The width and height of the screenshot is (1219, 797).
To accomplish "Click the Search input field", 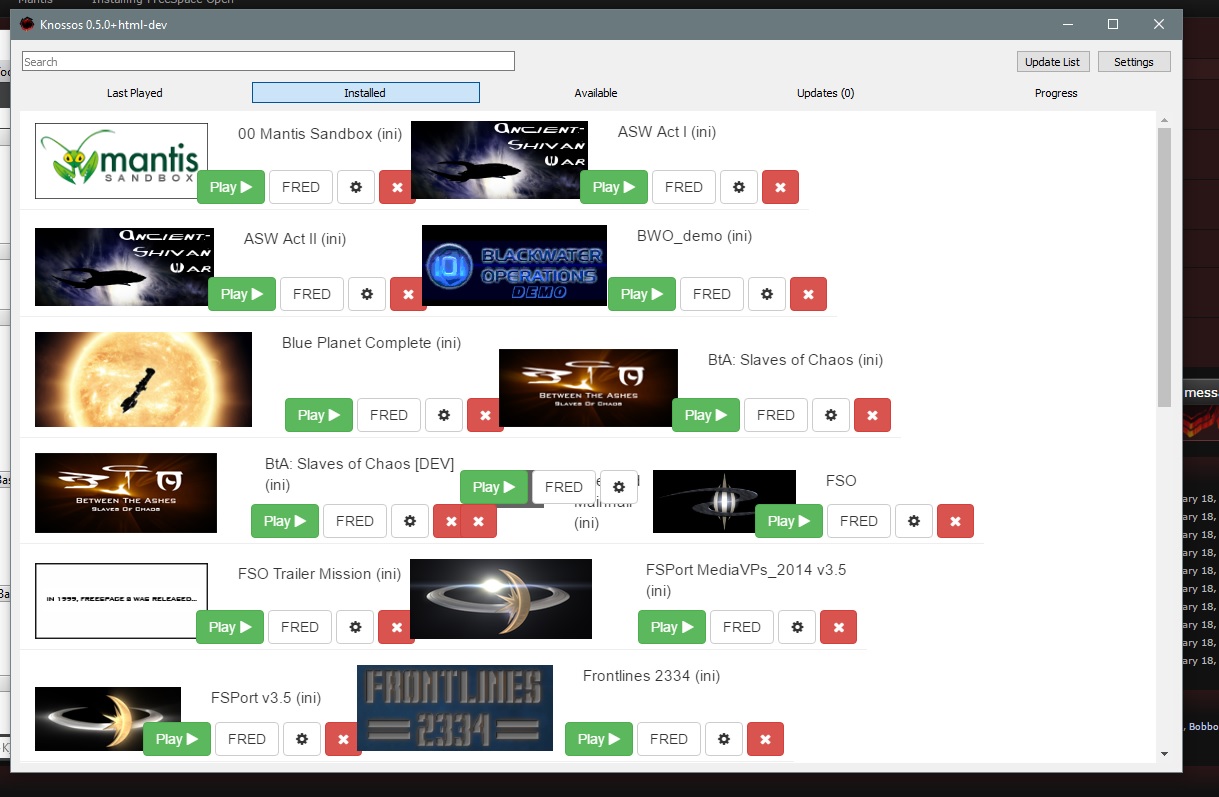I will pyautogui.click(x=268, y=62).
